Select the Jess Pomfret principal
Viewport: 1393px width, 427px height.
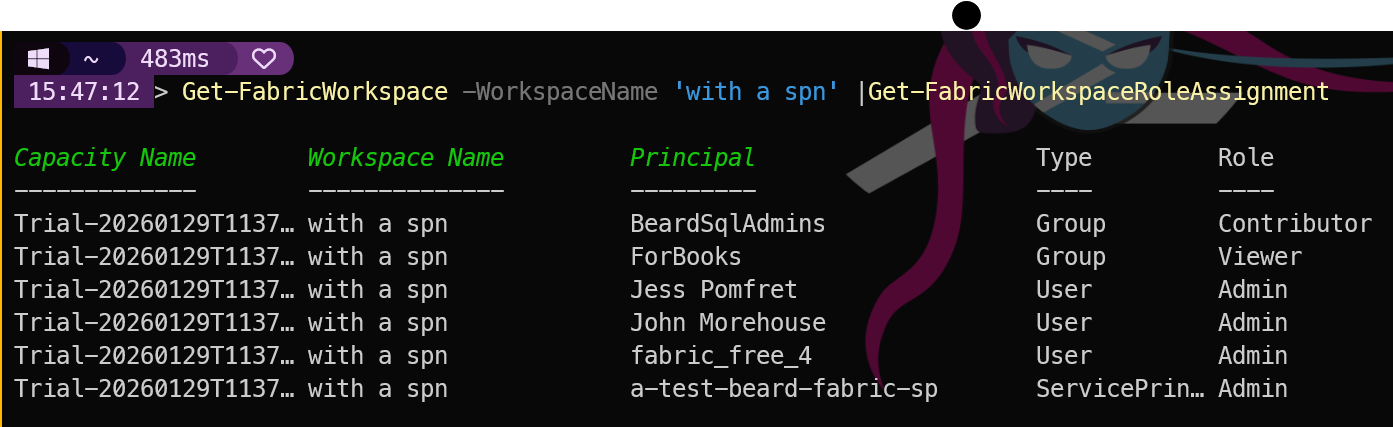click(x=714, y=290)
